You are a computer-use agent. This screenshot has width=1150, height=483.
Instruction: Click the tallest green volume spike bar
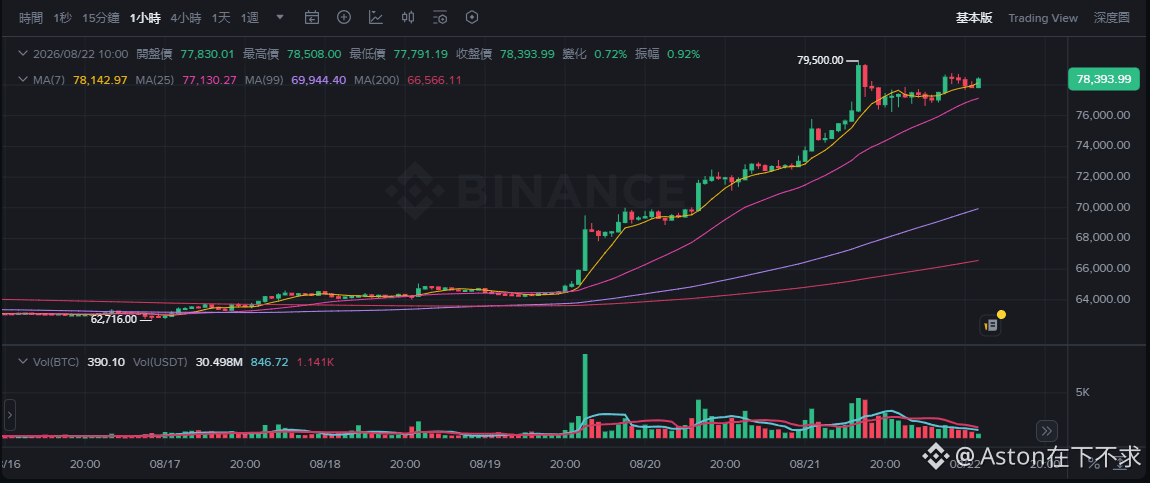click(x=585, y=396)
